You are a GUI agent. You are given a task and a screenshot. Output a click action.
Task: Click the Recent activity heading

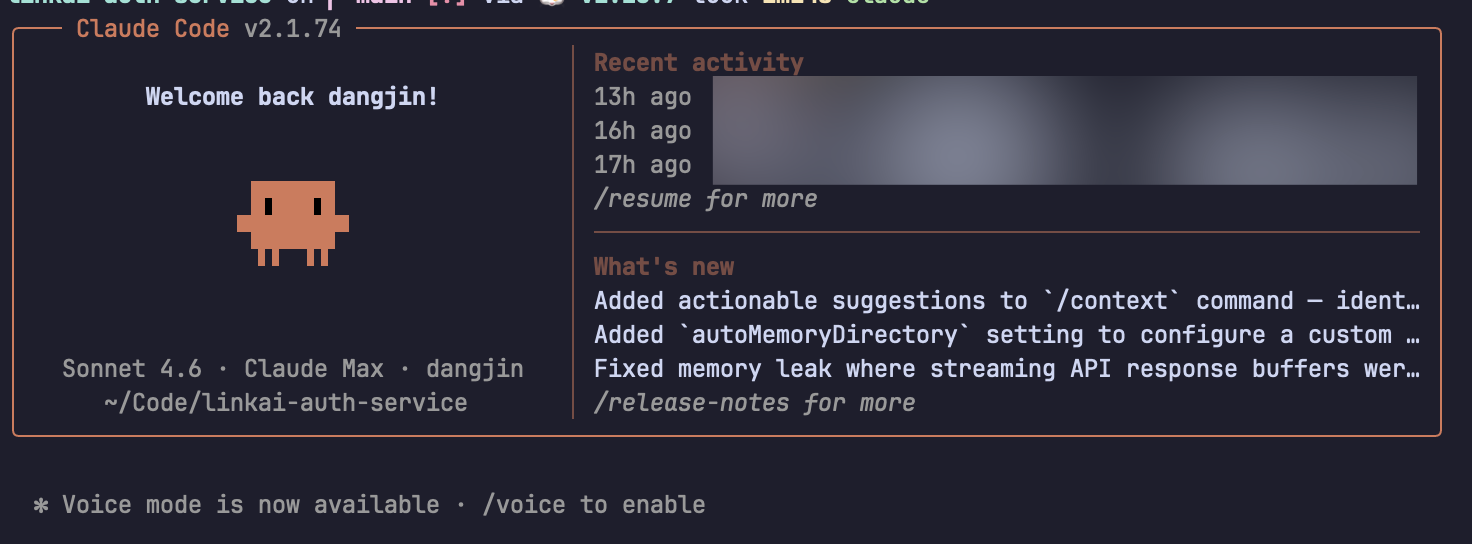click(698, 63)
